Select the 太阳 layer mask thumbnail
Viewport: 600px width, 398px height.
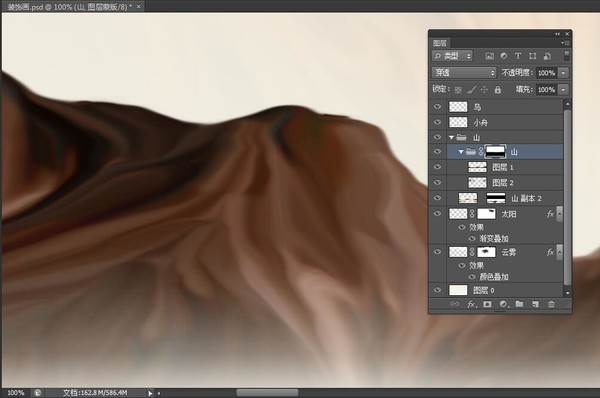[486, 214]
